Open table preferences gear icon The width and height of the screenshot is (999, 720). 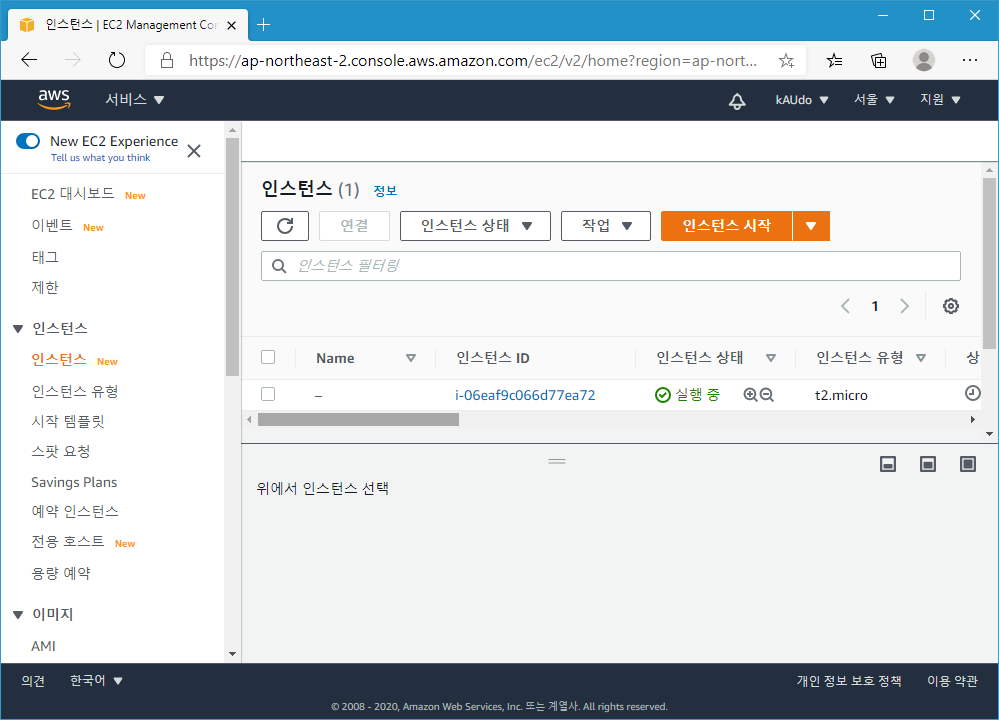(x=951, y=306)
